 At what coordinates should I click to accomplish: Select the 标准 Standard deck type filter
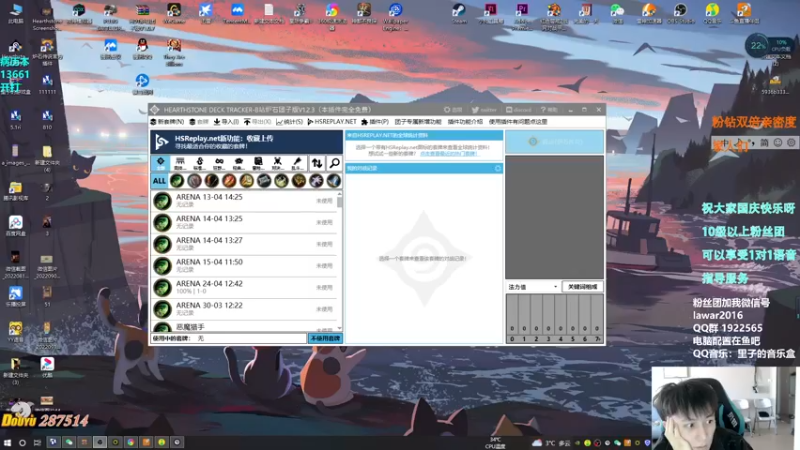[x=199, y=163]
